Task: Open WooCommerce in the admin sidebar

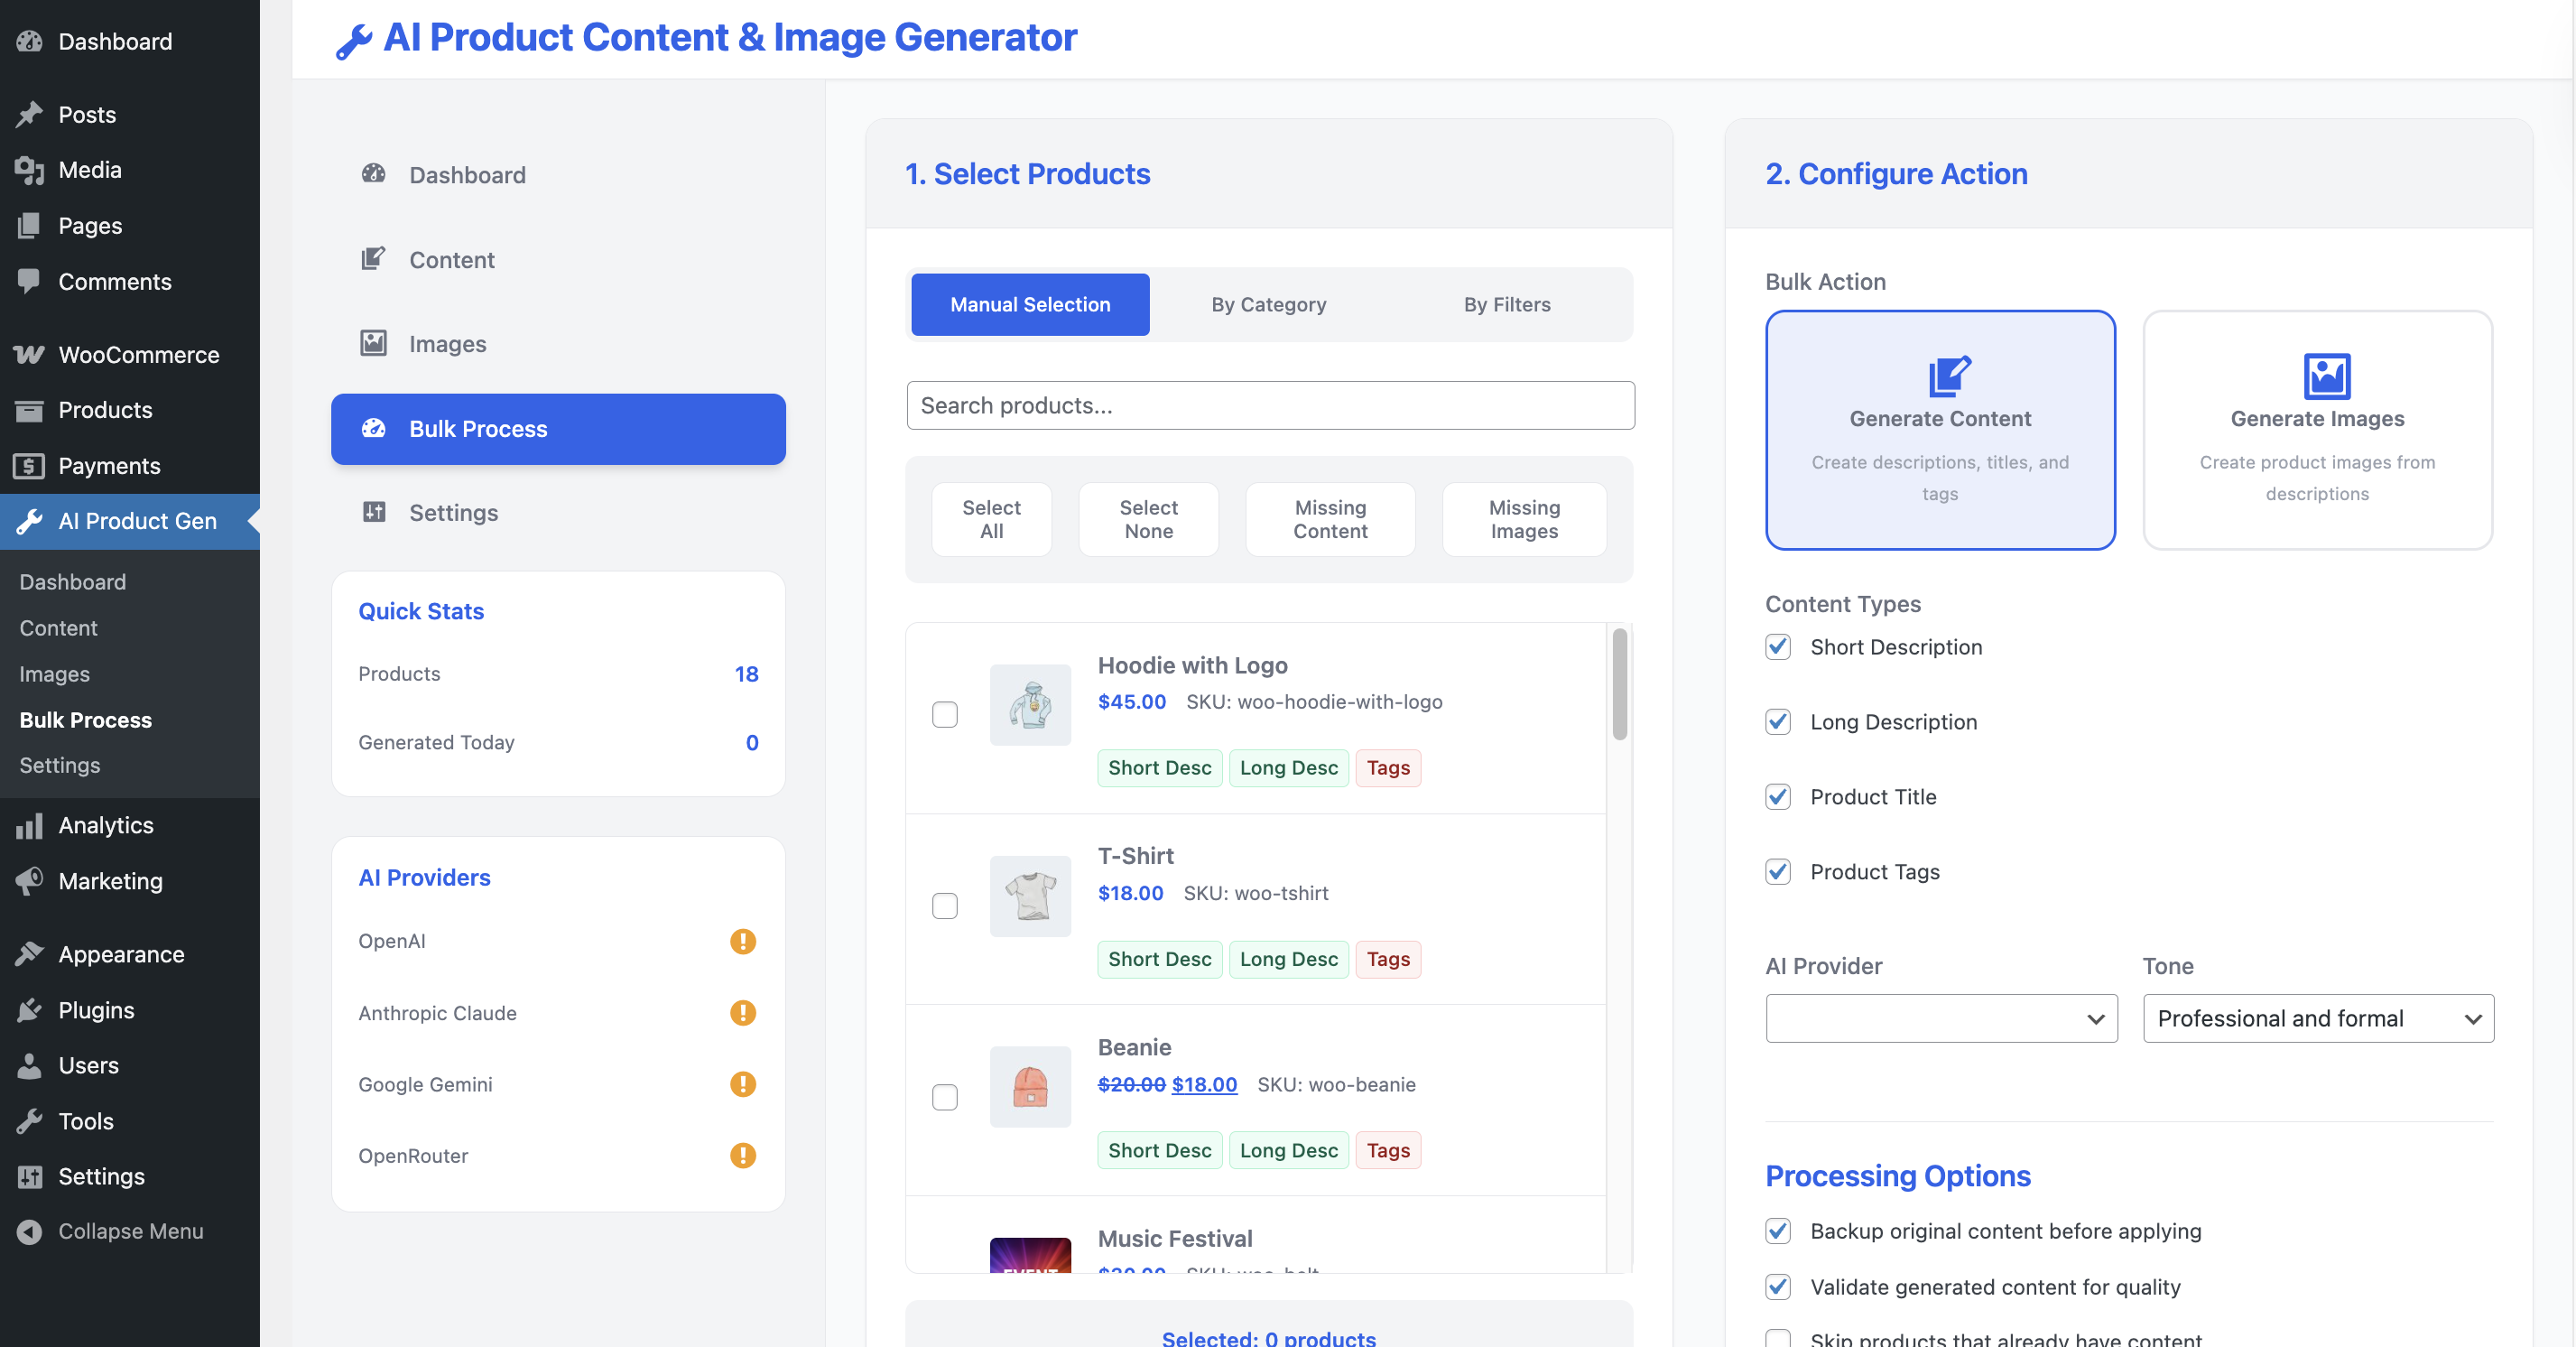Action: coord(138,354)
